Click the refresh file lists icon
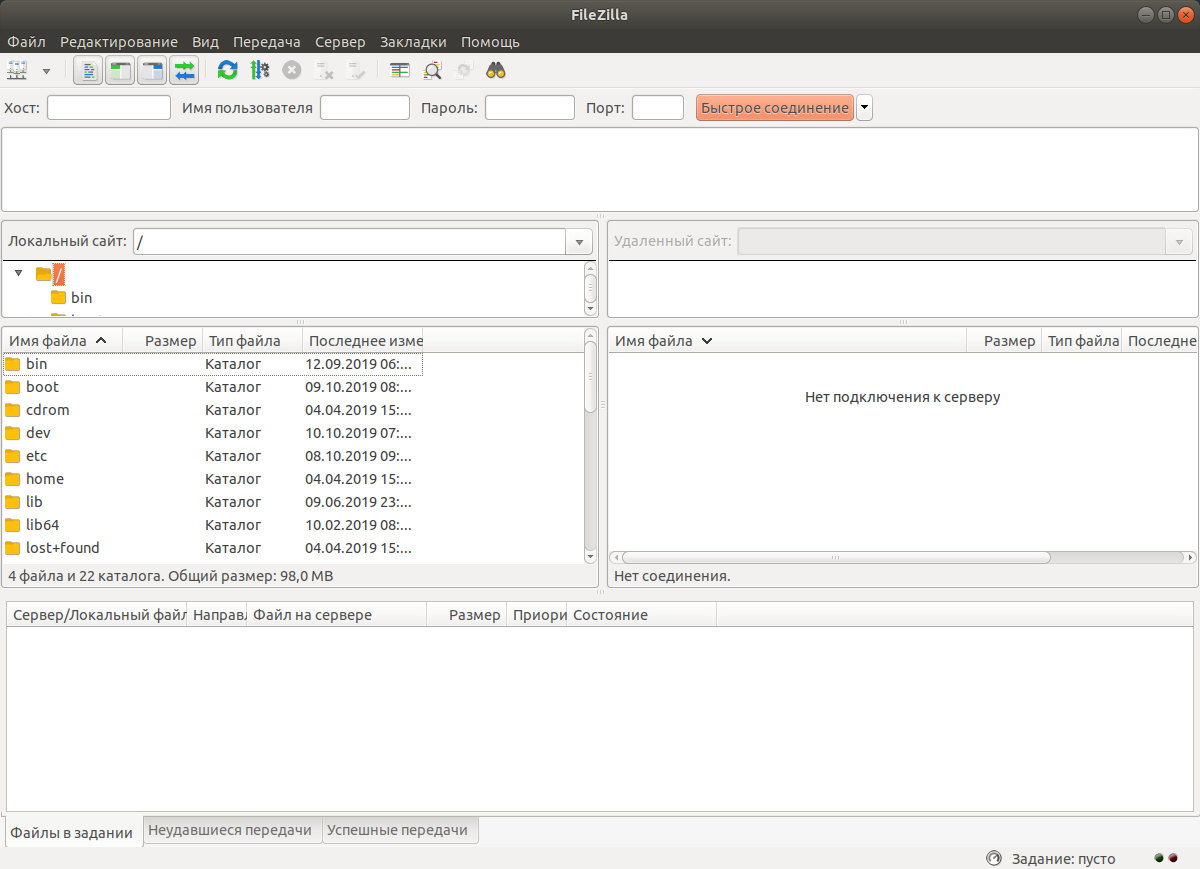 click(x=228, y=71)
